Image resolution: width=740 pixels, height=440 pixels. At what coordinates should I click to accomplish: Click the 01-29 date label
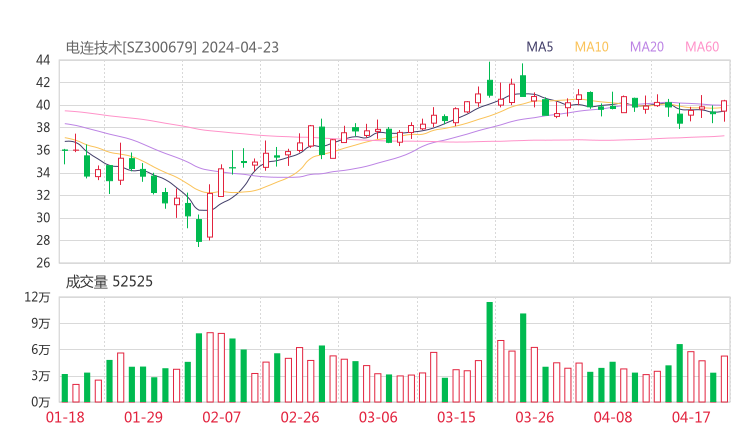point(143,417)
